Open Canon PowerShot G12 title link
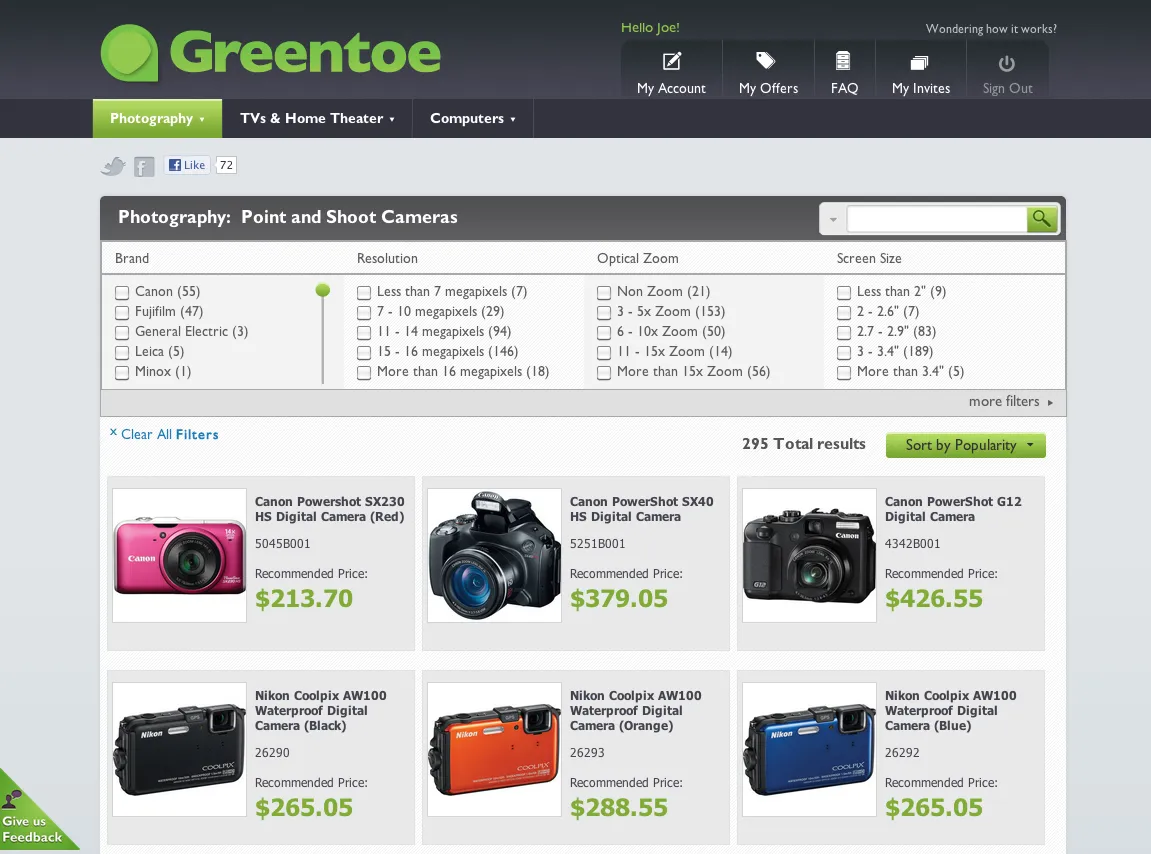Image resolution: width=1151 pixels, height=854 pixels. [953, 509]
